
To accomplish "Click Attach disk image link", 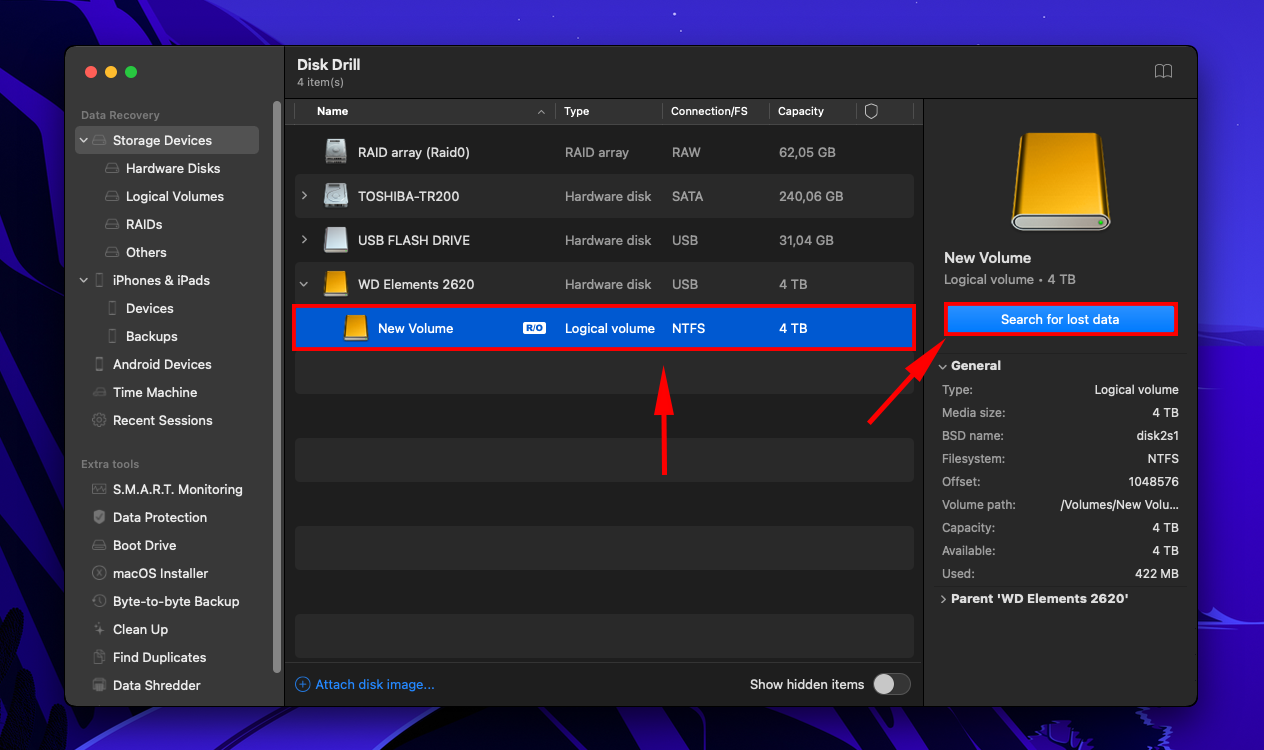I will (x=365, y=684).
